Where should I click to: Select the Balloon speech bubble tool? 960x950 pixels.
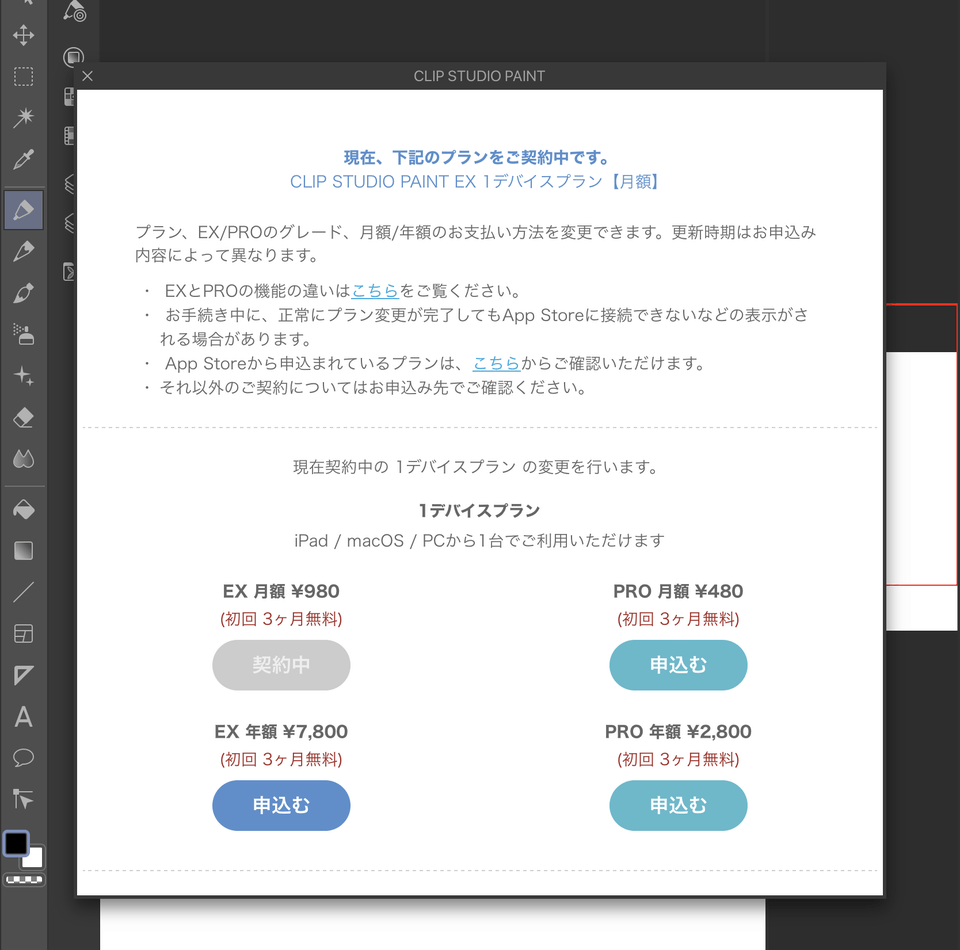coord(23,758)
